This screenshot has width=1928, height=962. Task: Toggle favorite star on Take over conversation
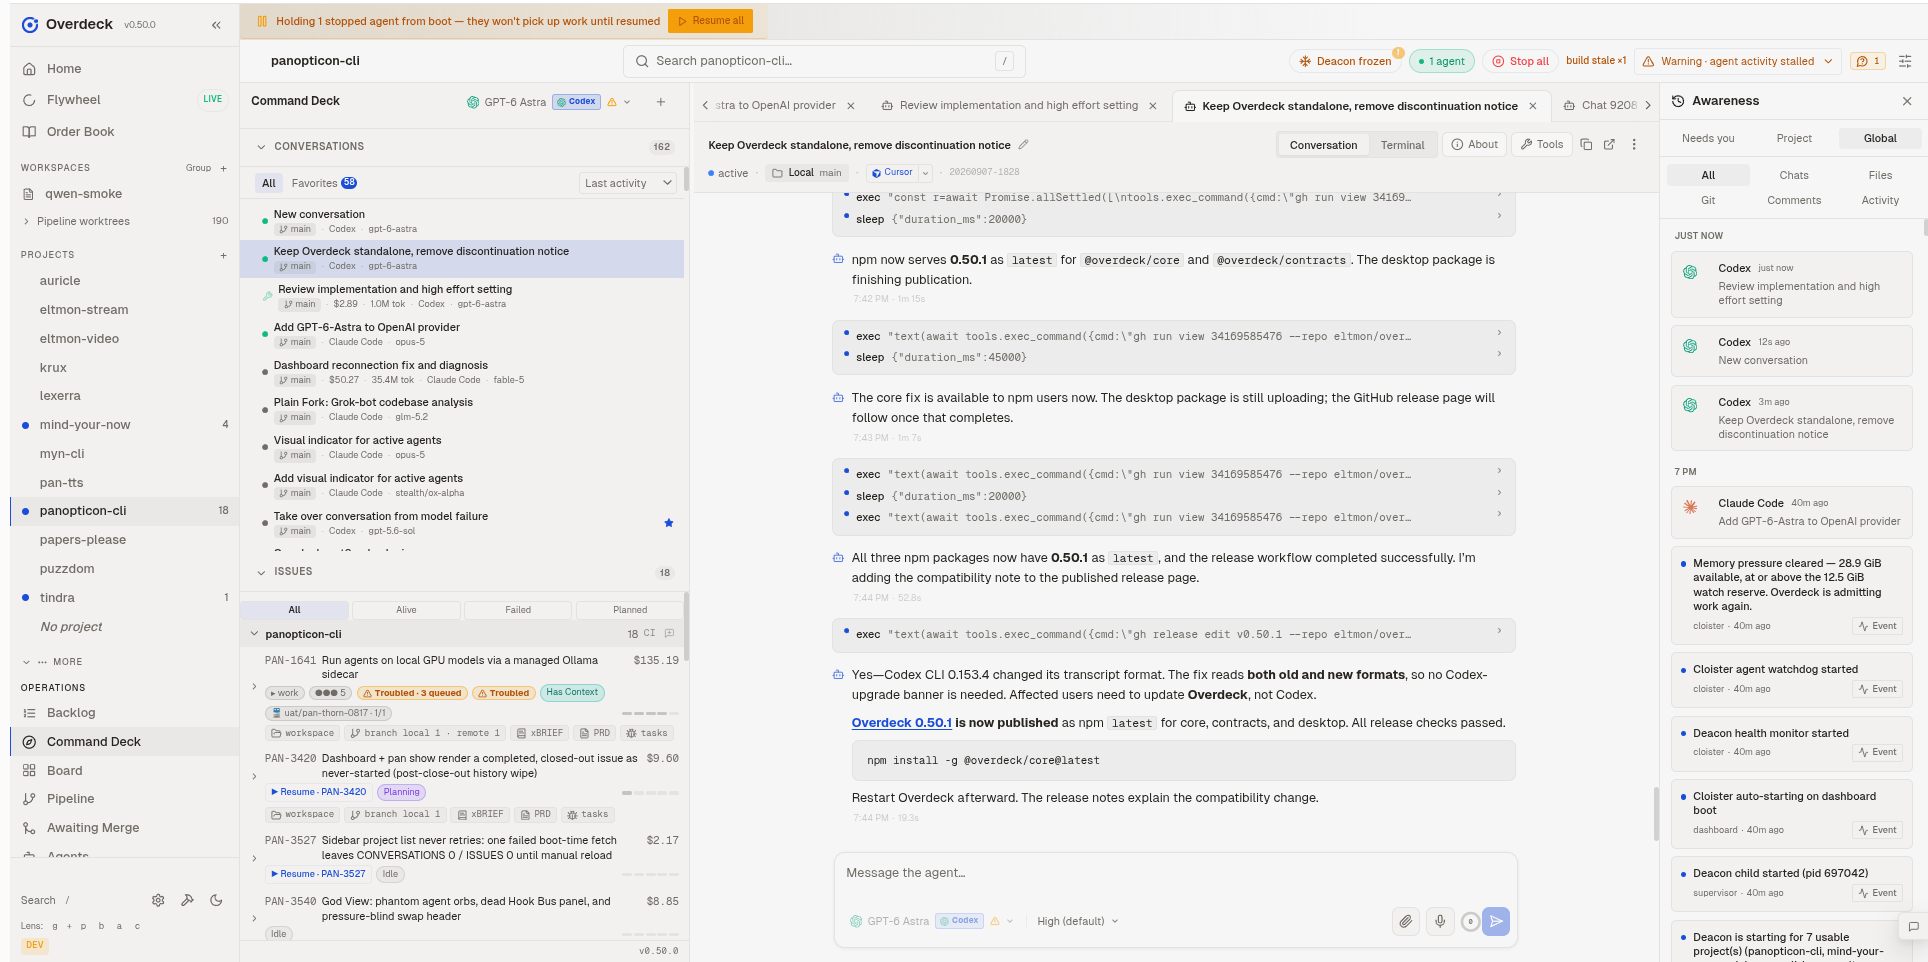[x=669, y=523]
